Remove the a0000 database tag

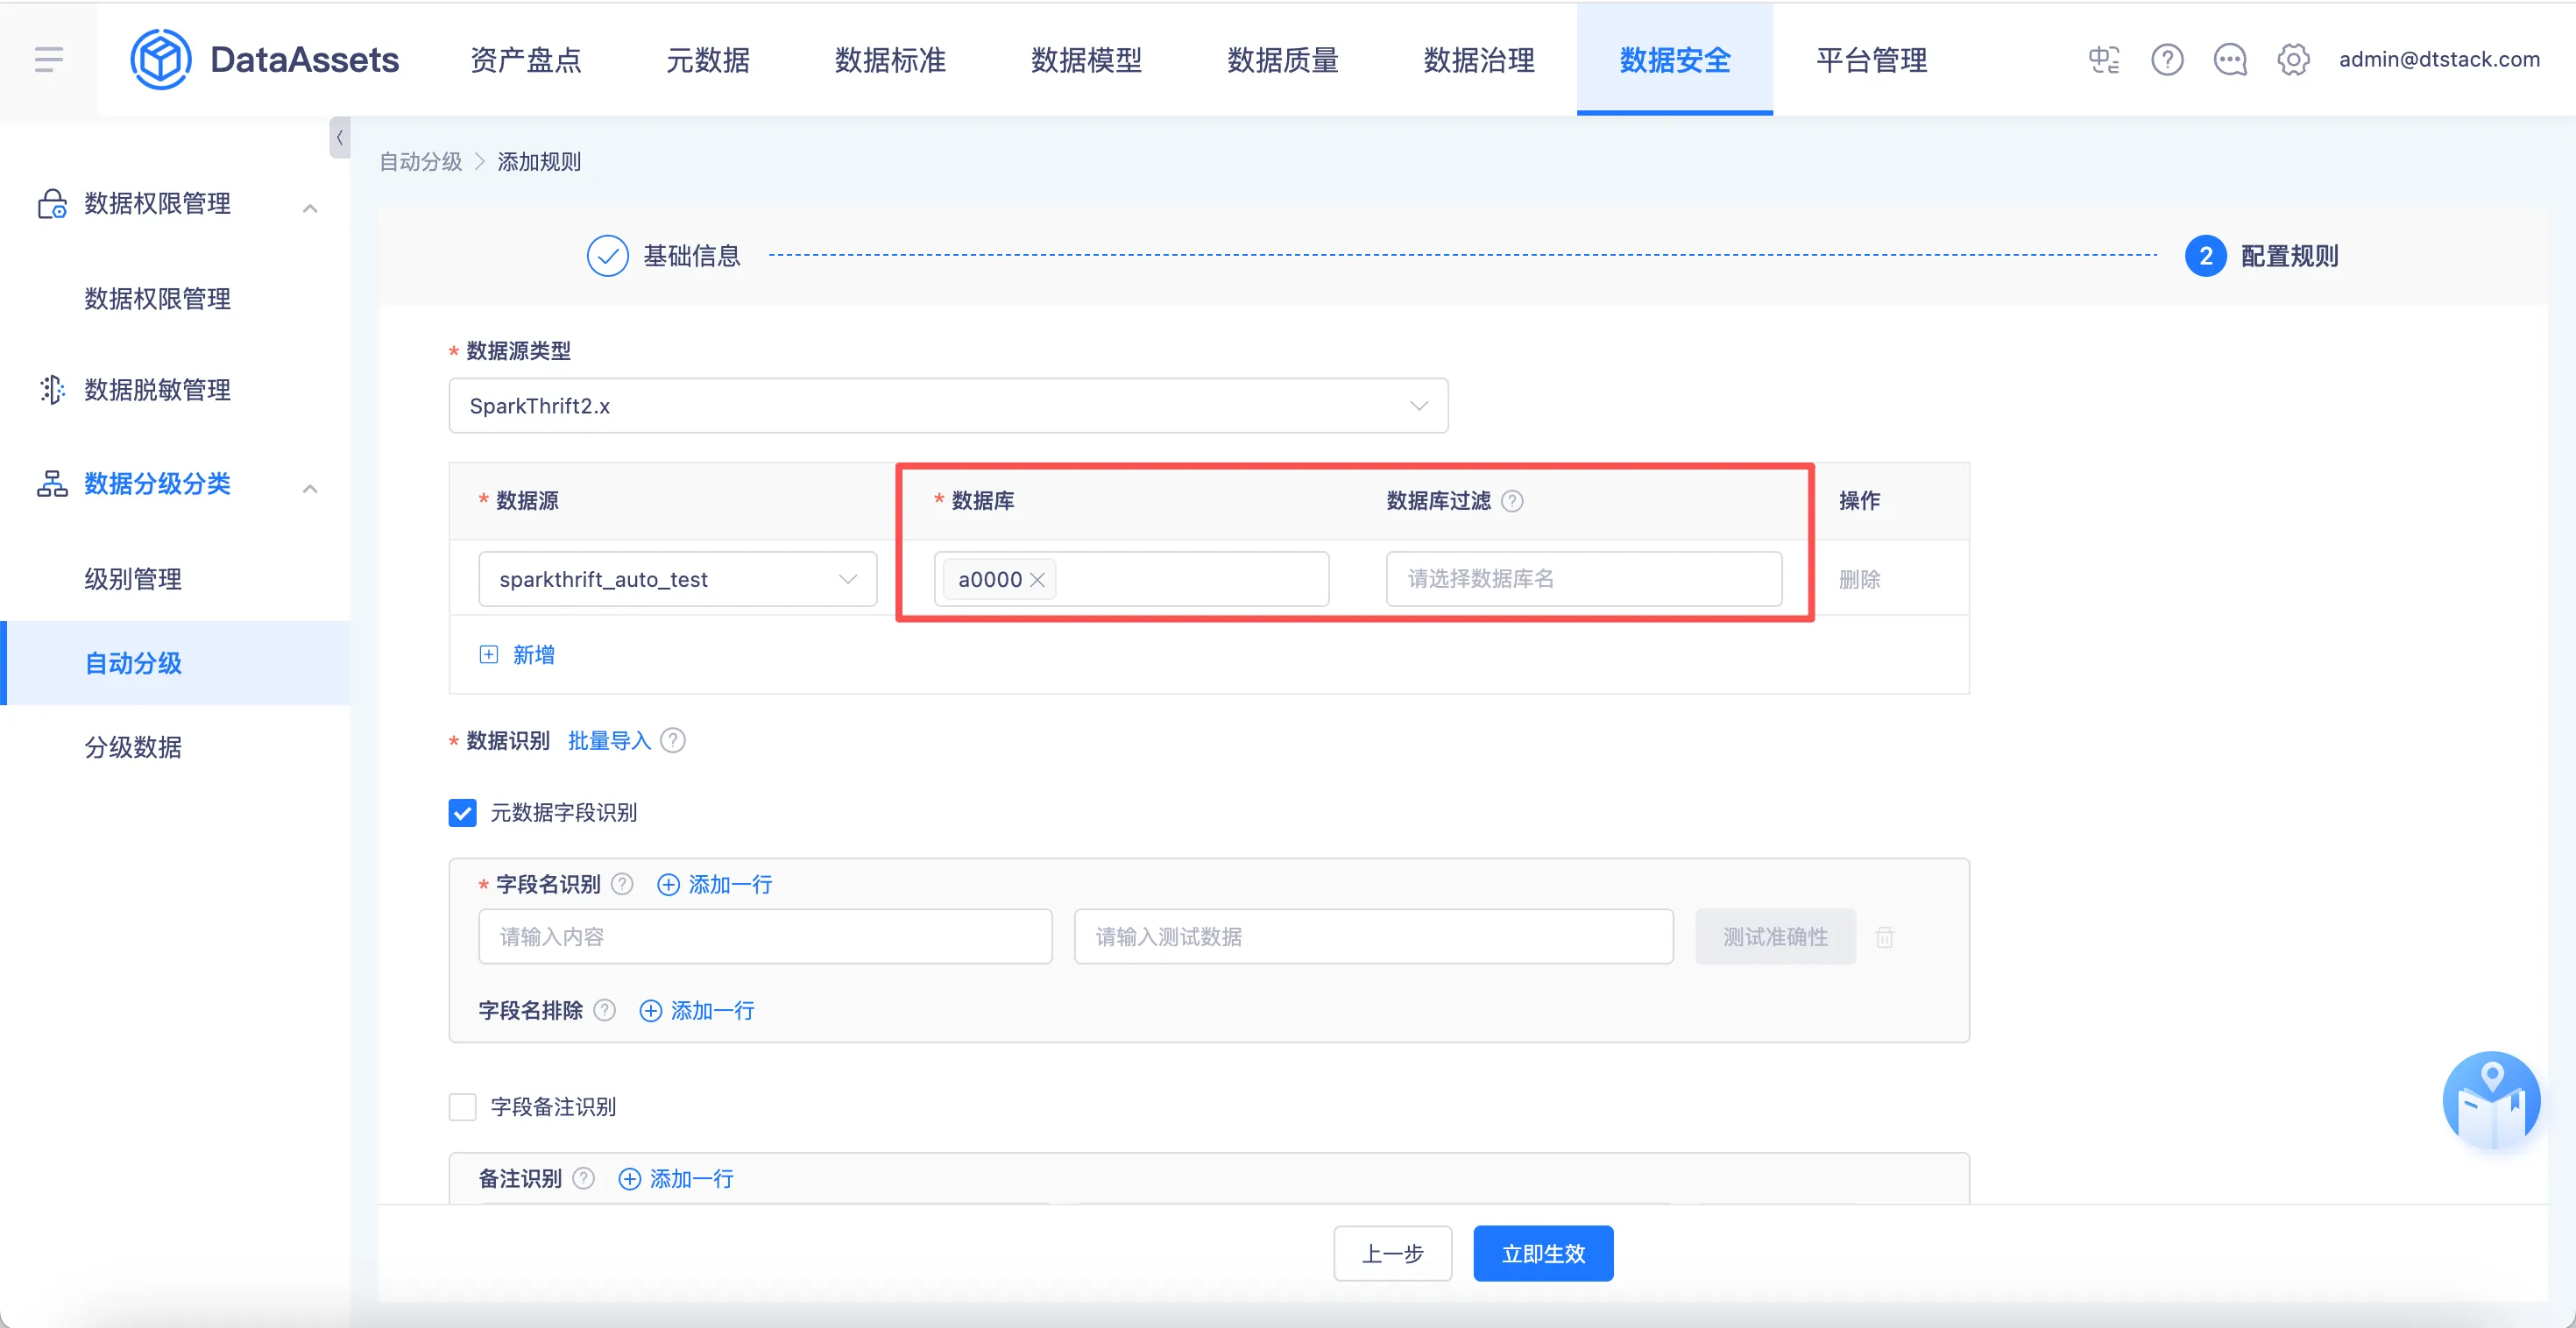[x=1037, y=580]
